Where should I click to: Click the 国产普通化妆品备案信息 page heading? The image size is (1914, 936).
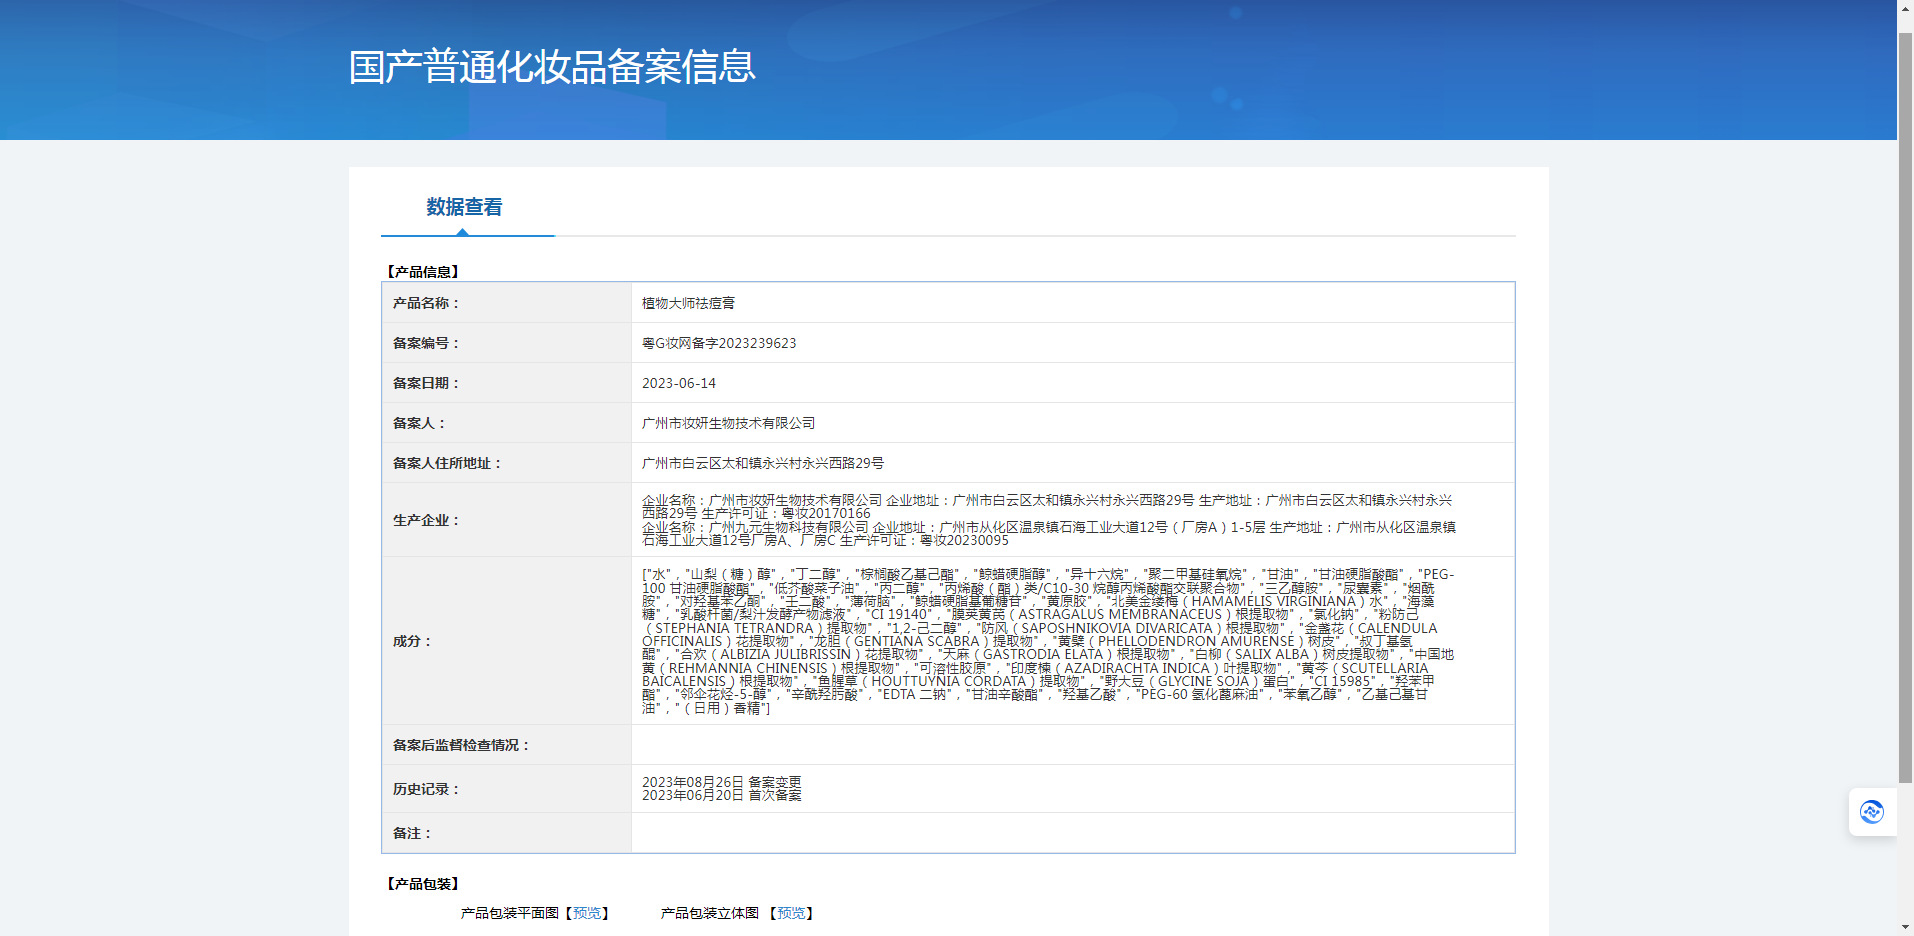pos(551,67)
